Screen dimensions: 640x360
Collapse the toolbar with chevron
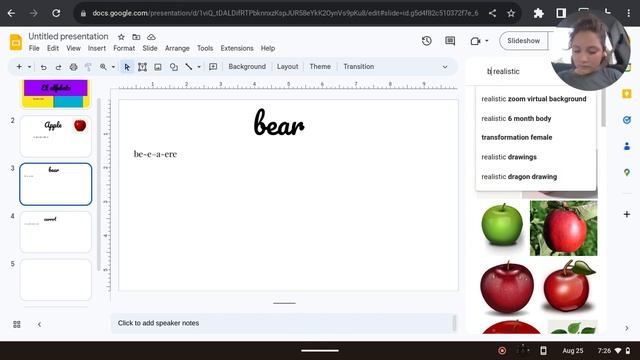click(x=445, y=67)
